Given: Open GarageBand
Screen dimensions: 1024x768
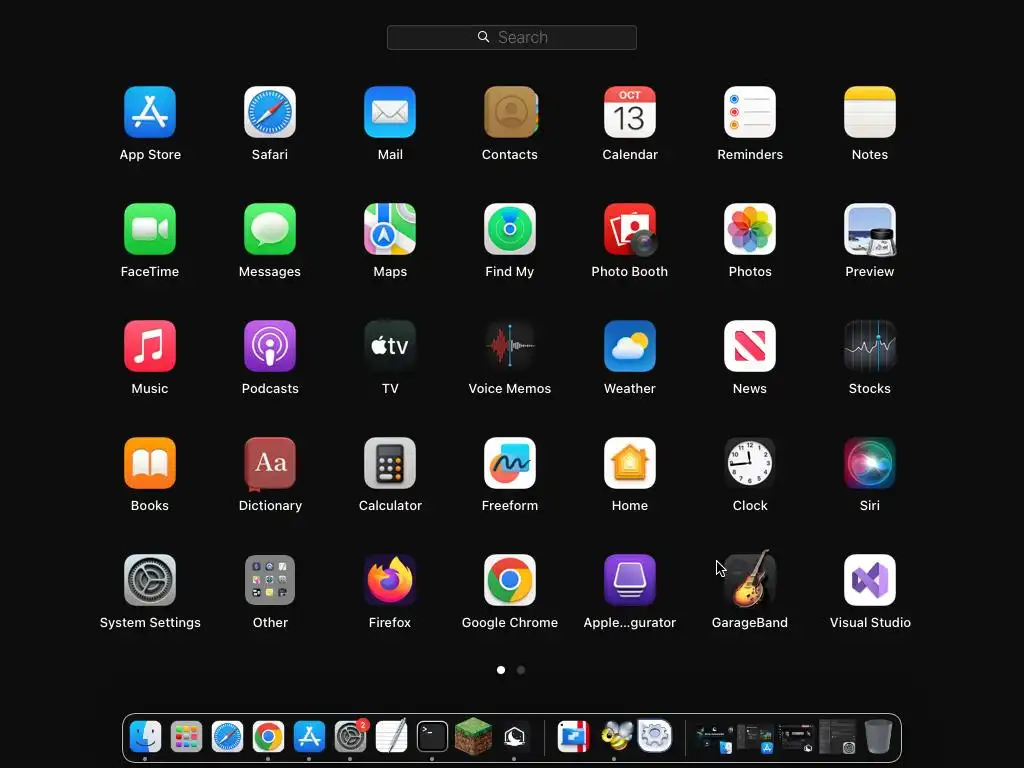Looking at the screenshot, I should (750, 580).
